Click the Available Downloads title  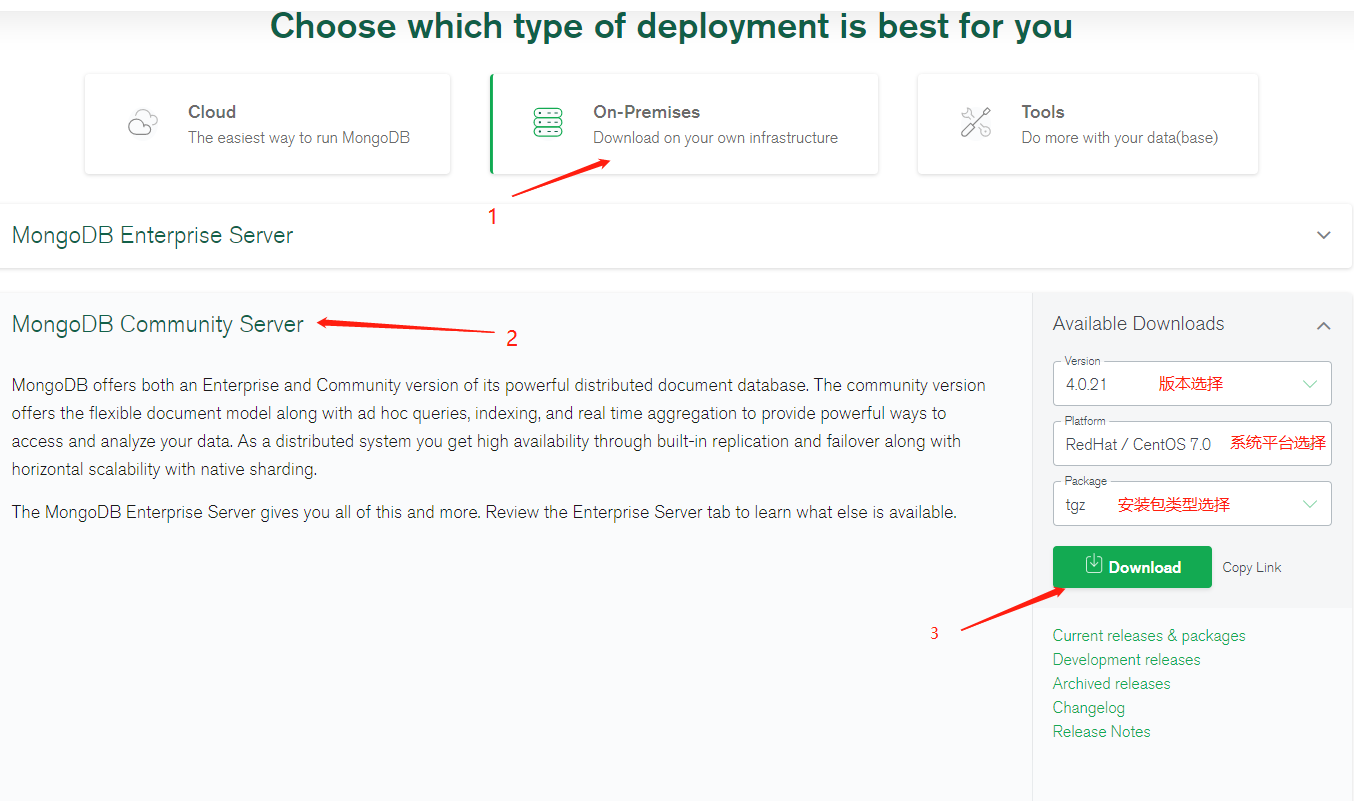click(1138, 324)
